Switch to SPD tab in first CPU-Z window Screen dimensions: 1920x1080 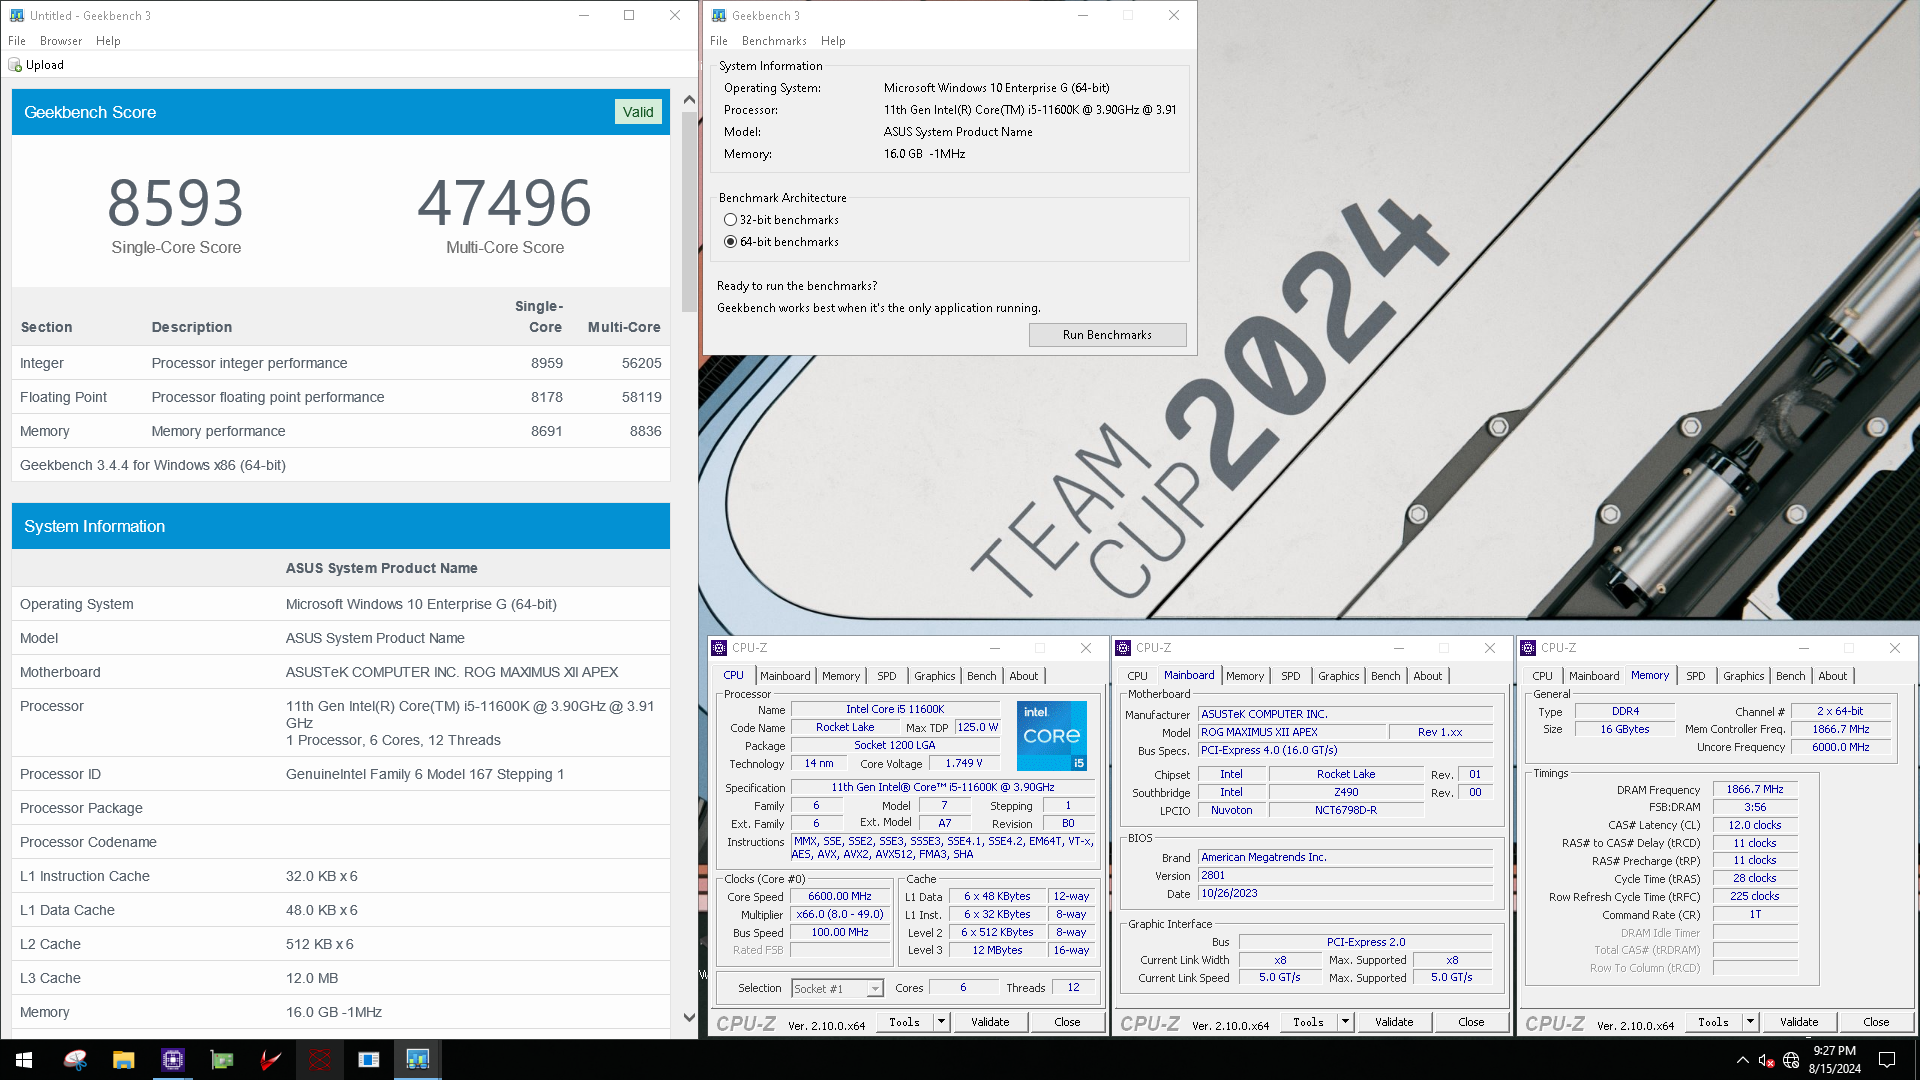(x=887, y=676)
